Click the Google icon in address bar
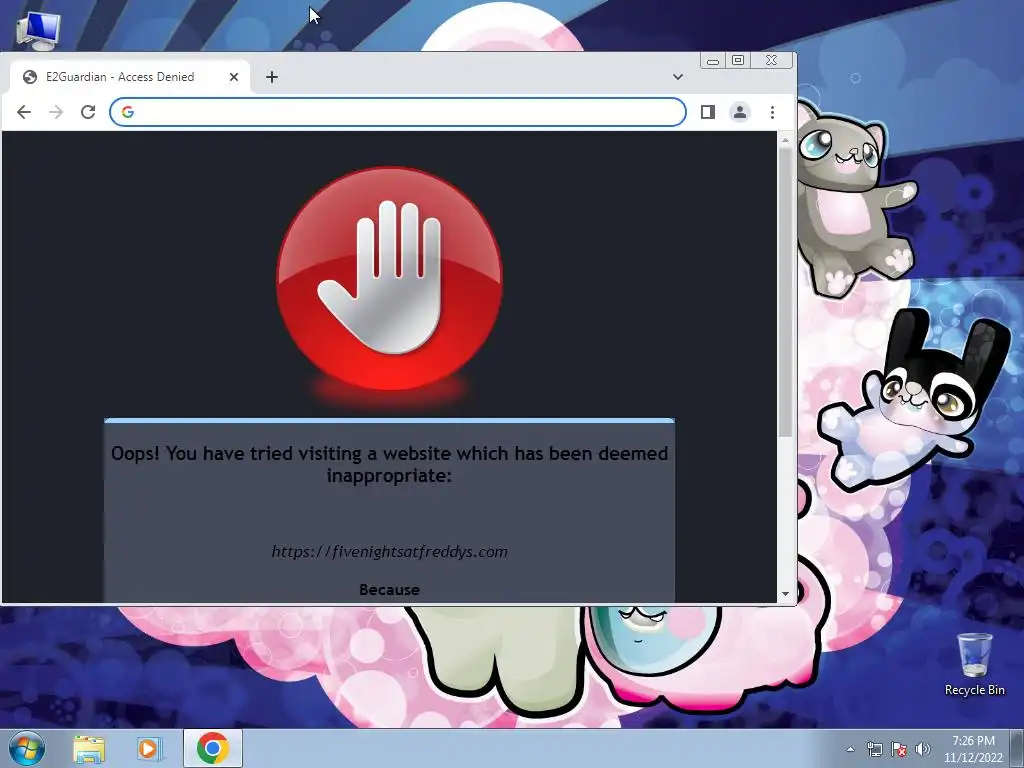1024x768 pixels. [x=128, y=112]
